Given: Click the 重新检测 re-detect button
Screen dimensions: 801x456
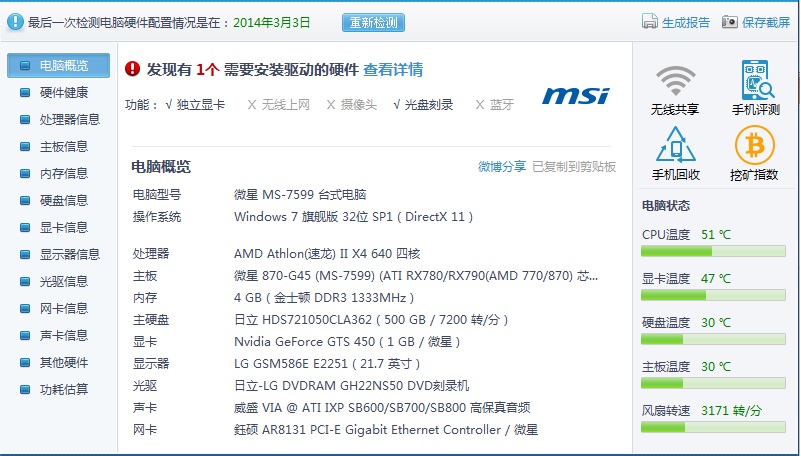Looking at the screenshot, I should click(x=373, y=22).
